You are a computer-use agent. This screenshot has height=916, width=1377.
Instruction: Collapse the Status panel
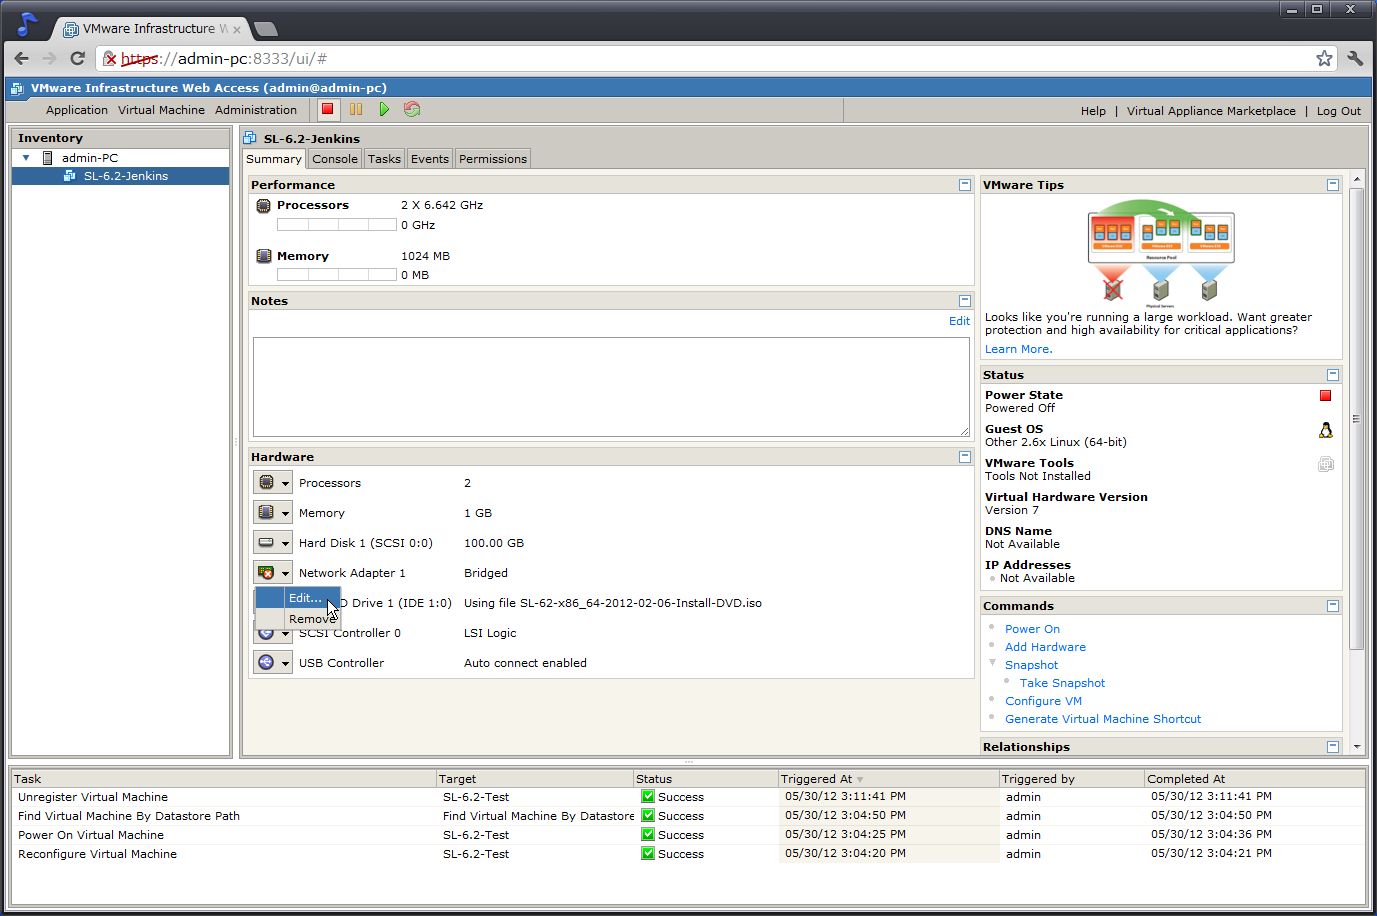pos(1333,375)
